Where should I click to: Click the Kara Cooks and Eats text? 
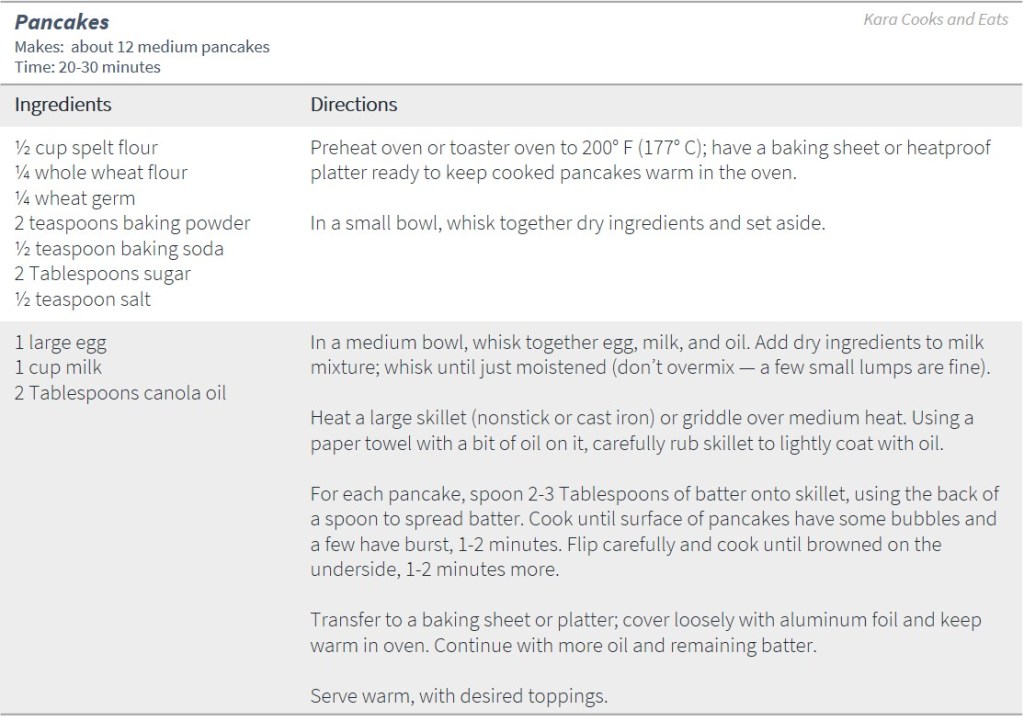click(935, 19)
